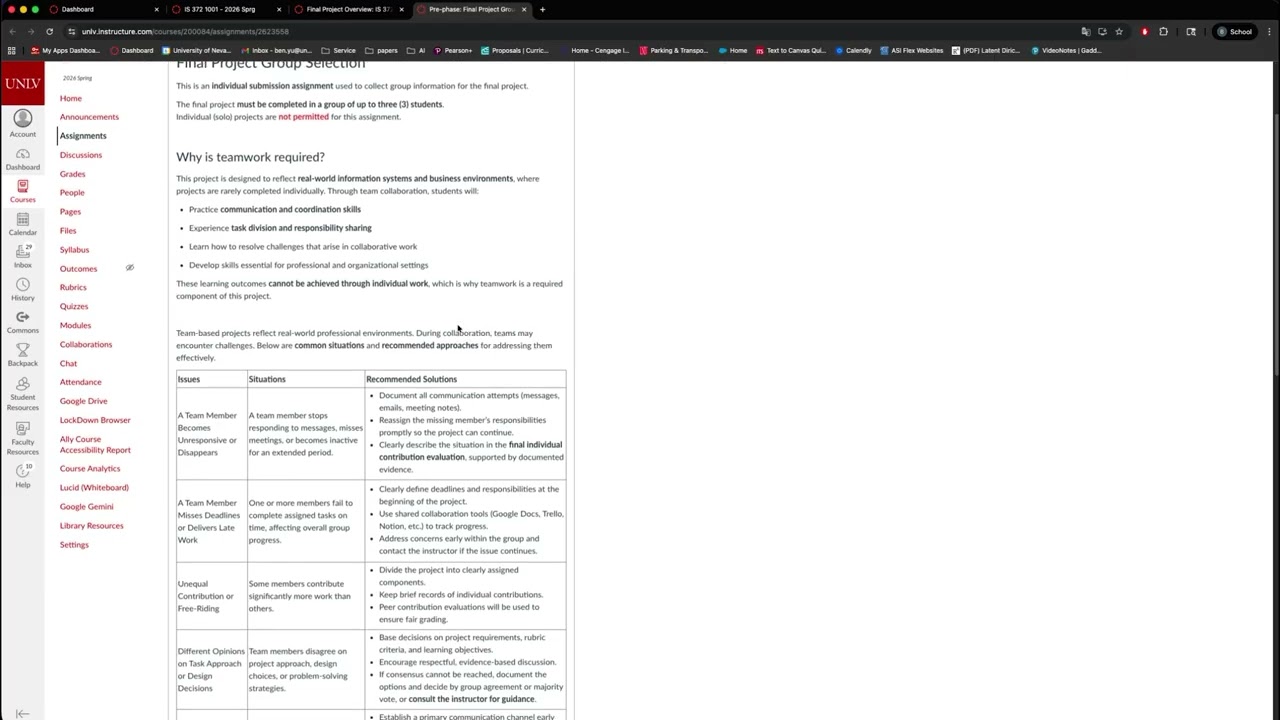Click the hidden-eye icon beside Outcomes
This screenshot has height=720, width=1280.
[x=129, y=268]
